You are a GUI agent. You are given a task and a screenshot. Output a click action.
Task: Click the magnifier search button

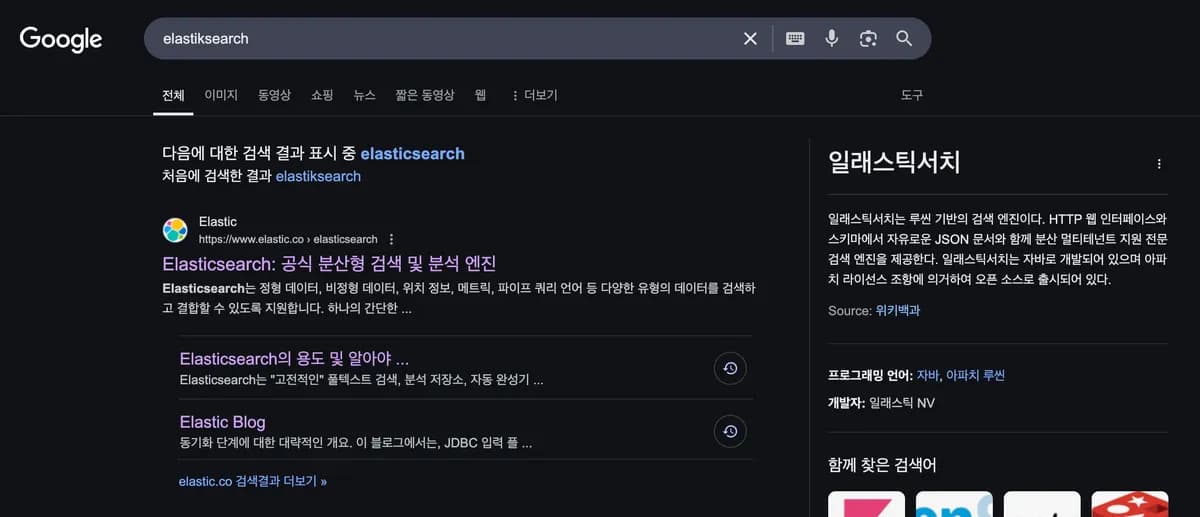tap(904, 38)
